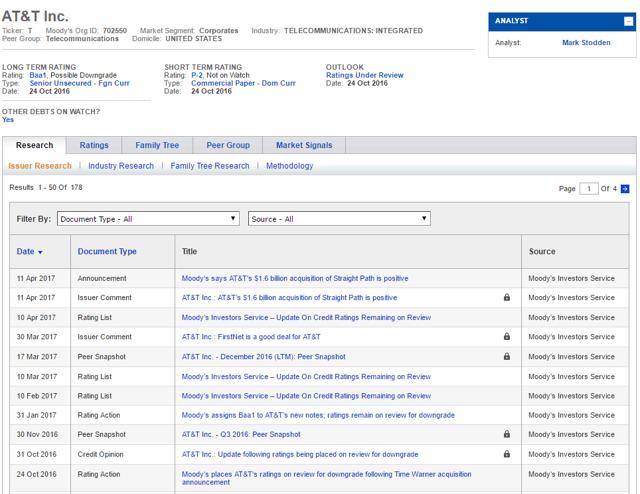Click lock icon on FirstNet Issuer Comment row

(x=507, y=336)
